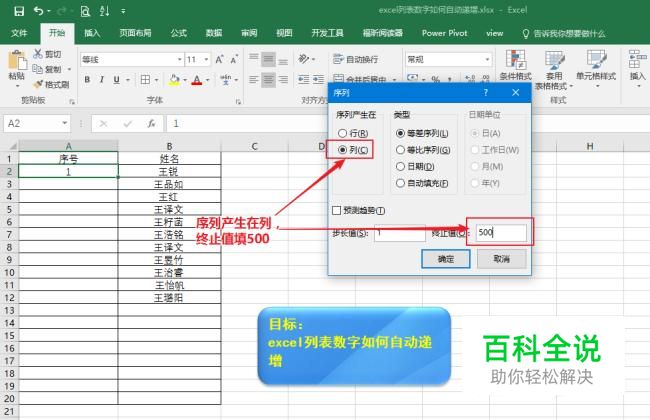650x420 pixels.
Task: Click Tell Me what you want search
Action: point(564,34)
